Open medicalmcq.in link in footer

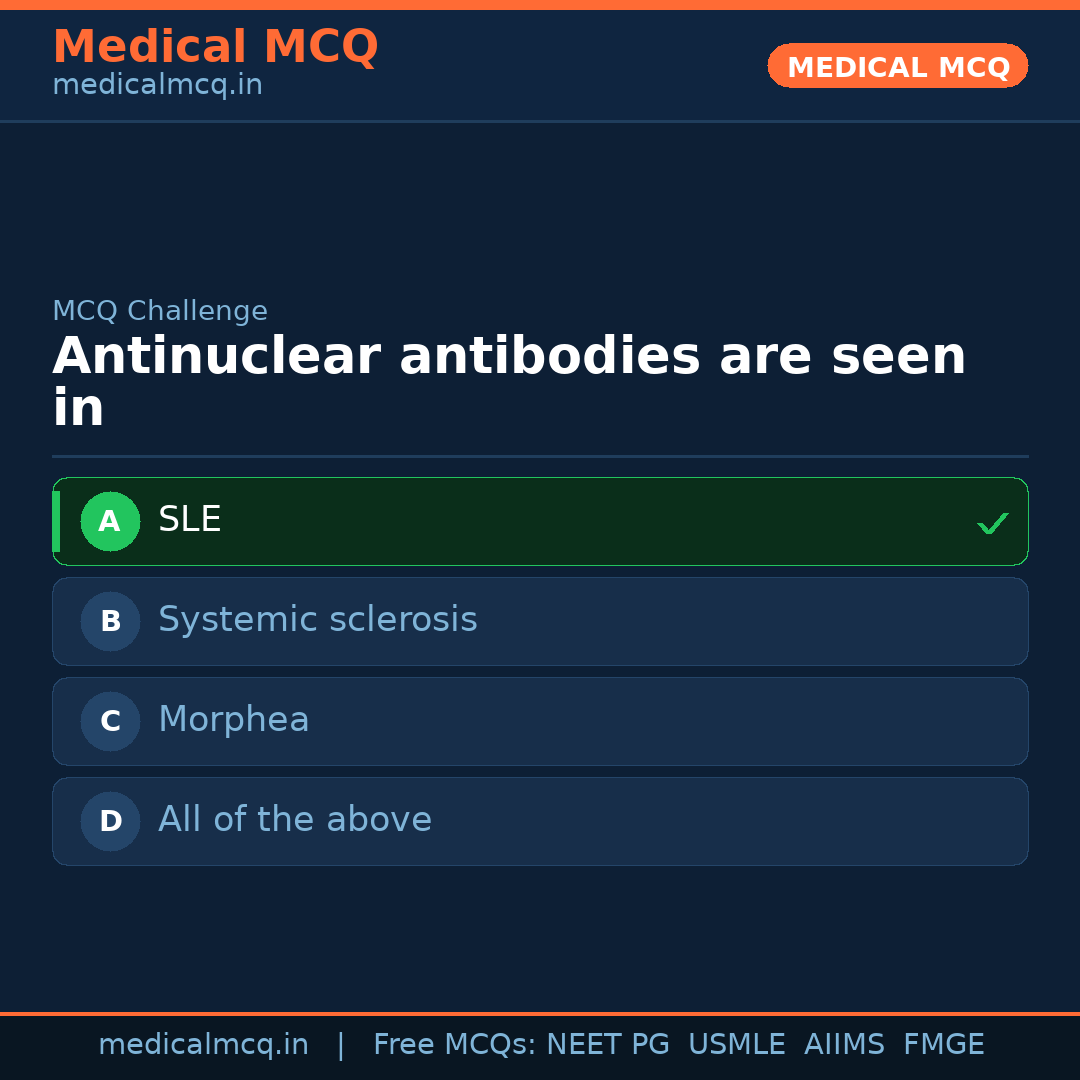[x=203, y=1045]
